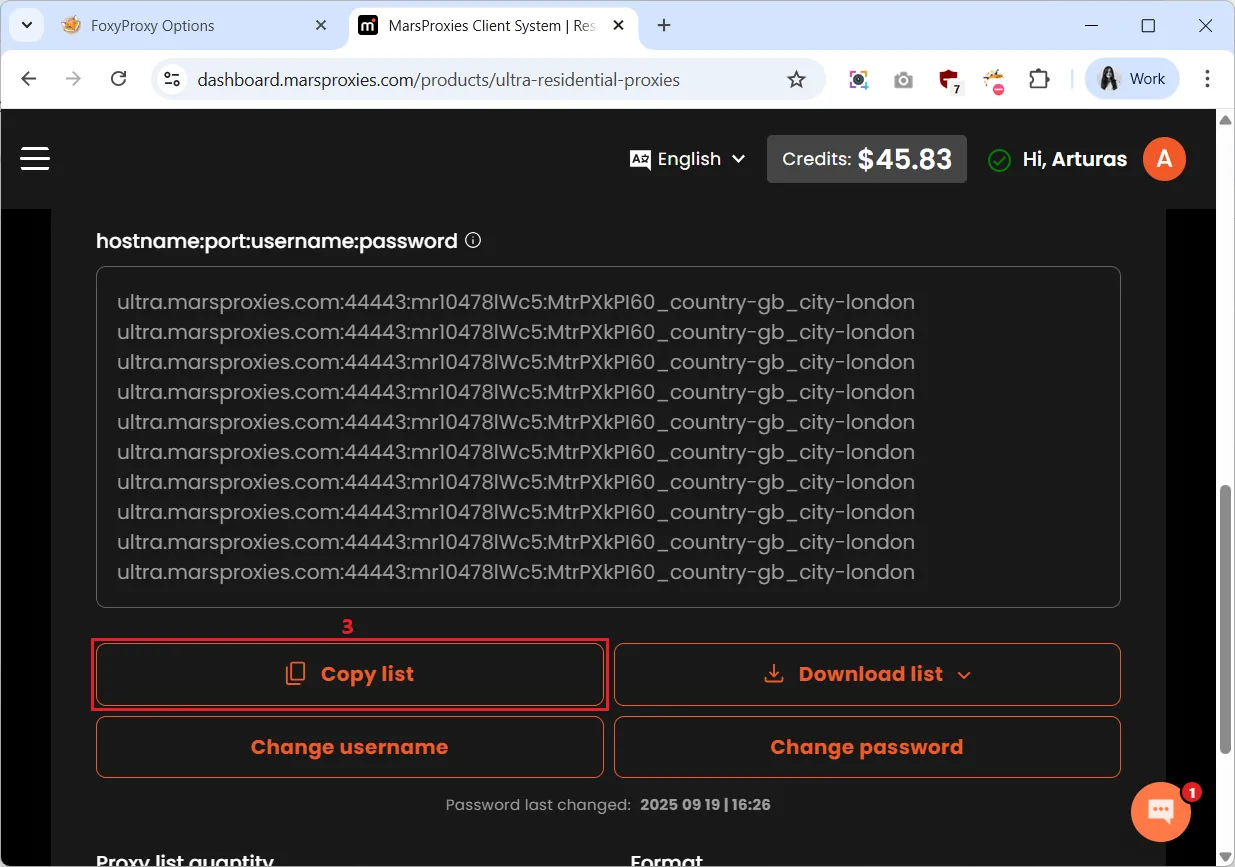1235x867 pixels.
Task: Click the Copy list button
Action: [x=349, y=674]
